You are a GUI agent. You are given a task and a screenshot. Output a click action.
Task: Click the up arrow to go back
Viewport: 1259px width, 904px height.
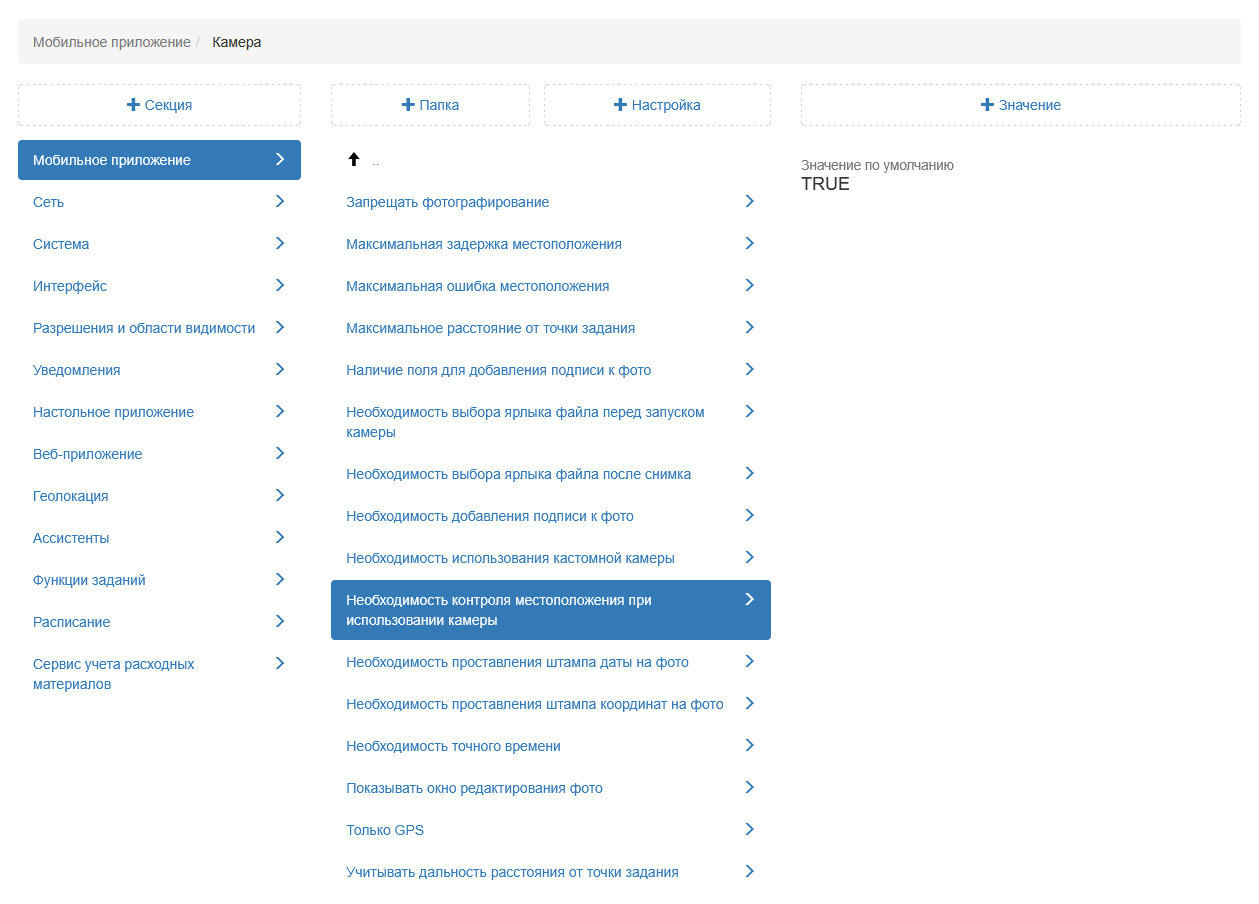pos(353,160)
